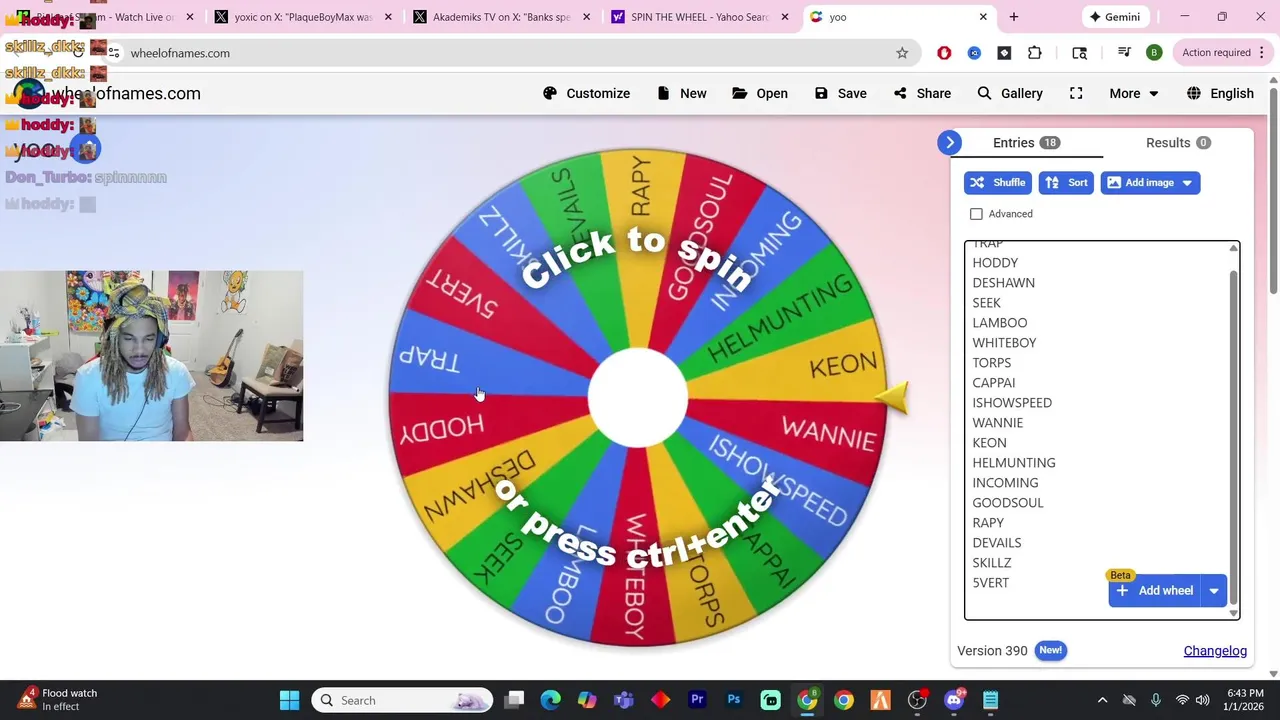Click the page vertical scrollbar
The image size is (1280, 720).
click(1273, 190)
